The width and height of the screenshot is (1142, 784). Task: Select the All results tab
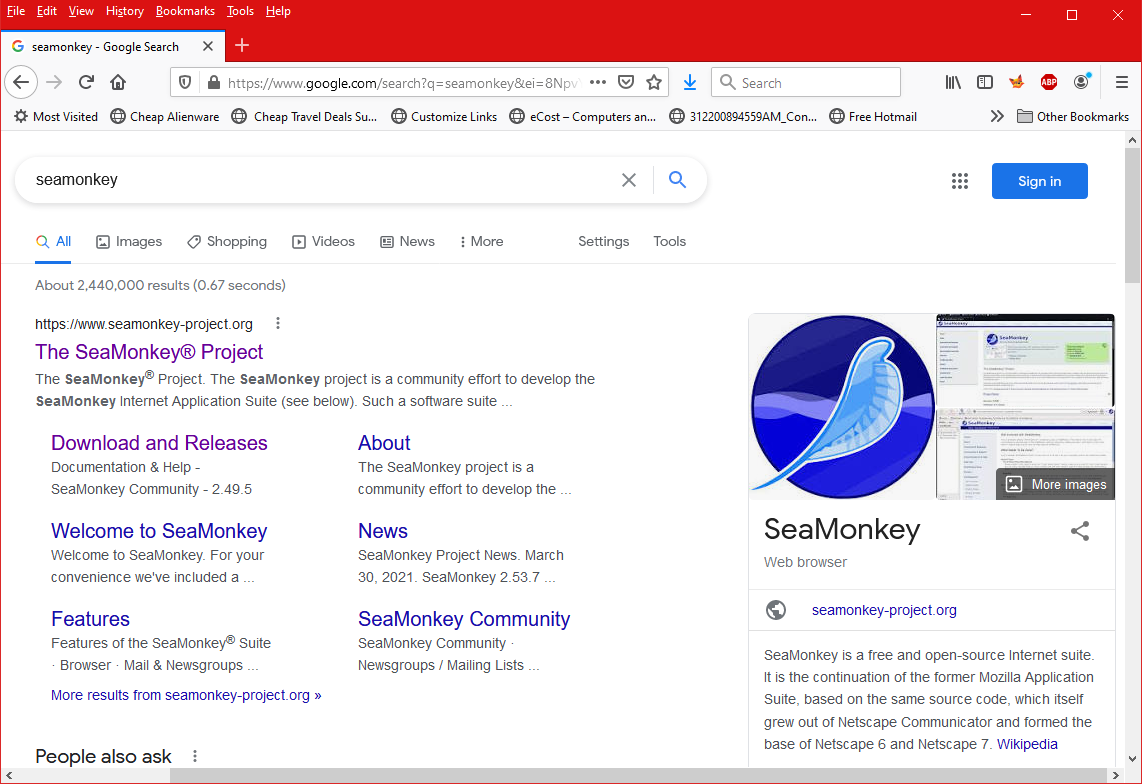(x=53, y=241)
